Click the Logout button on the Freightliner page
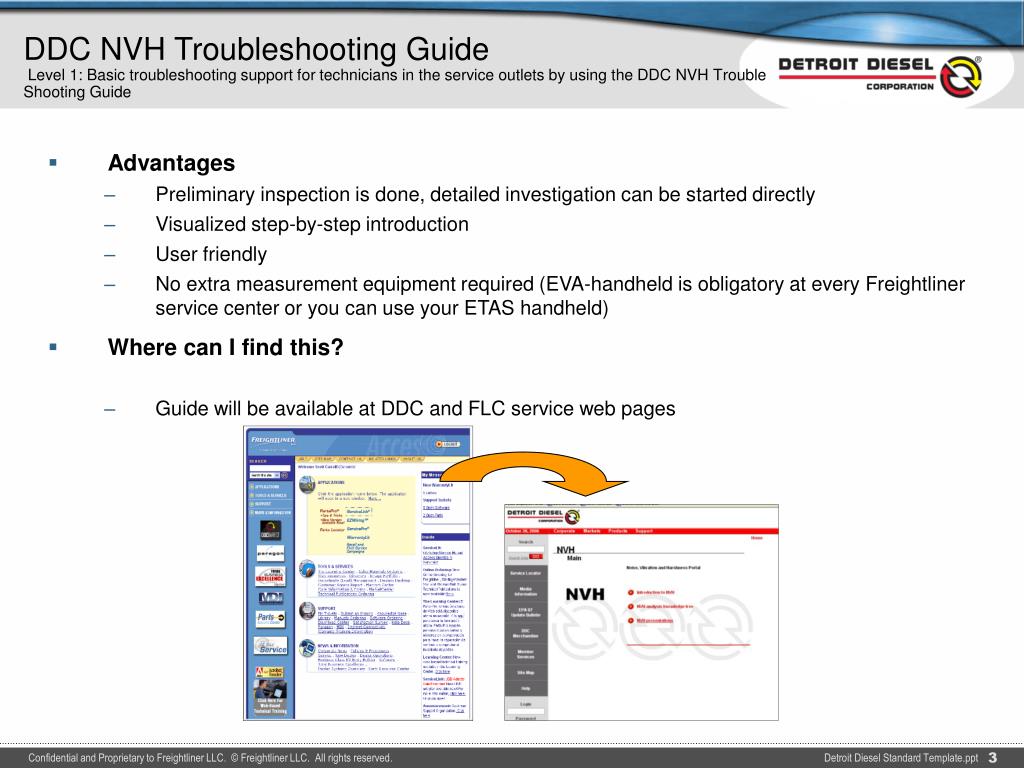The width and height of the screenshot is (1024, 768). point(447,444)
